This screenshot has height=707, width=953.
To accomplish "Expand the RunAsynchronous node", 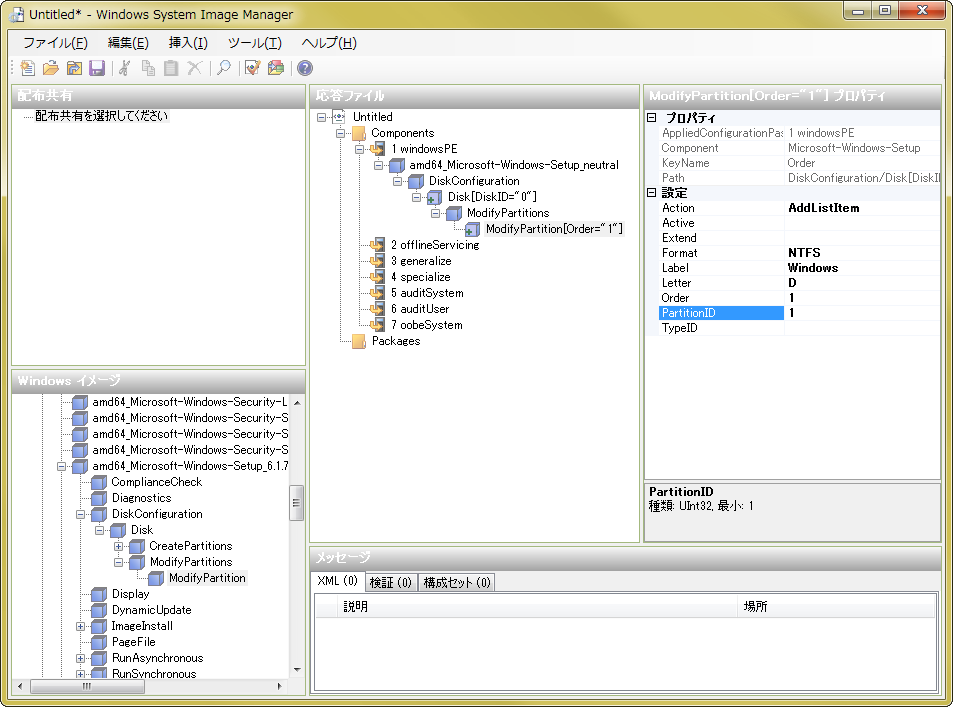I will point(80,658).
